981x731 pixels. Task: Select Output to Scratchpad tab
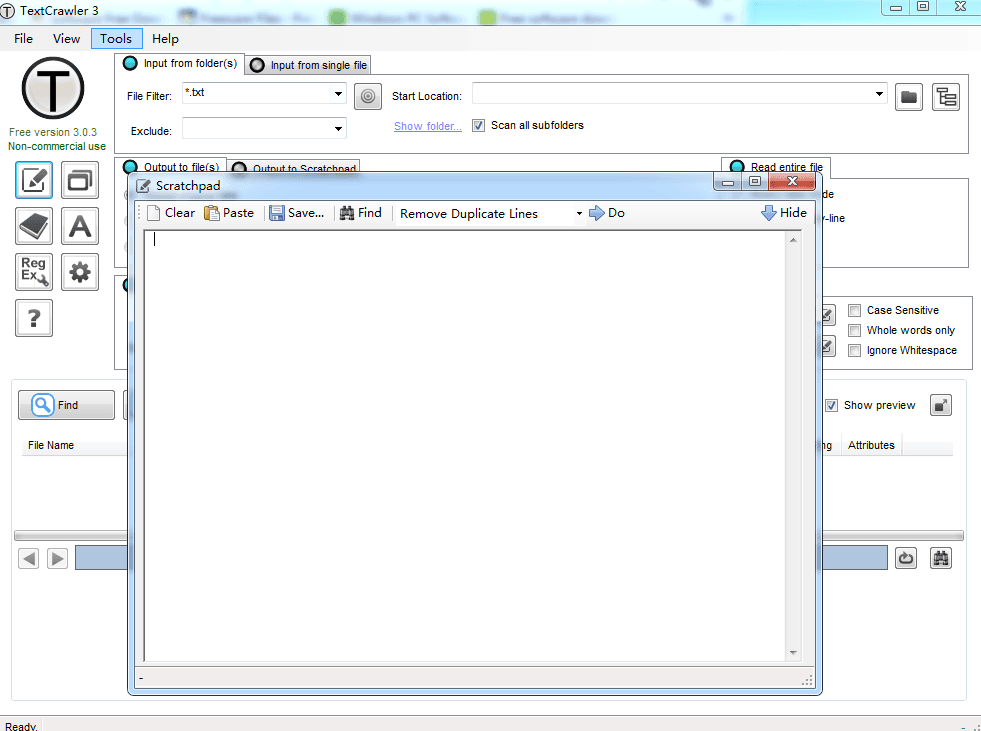[293, 168]
